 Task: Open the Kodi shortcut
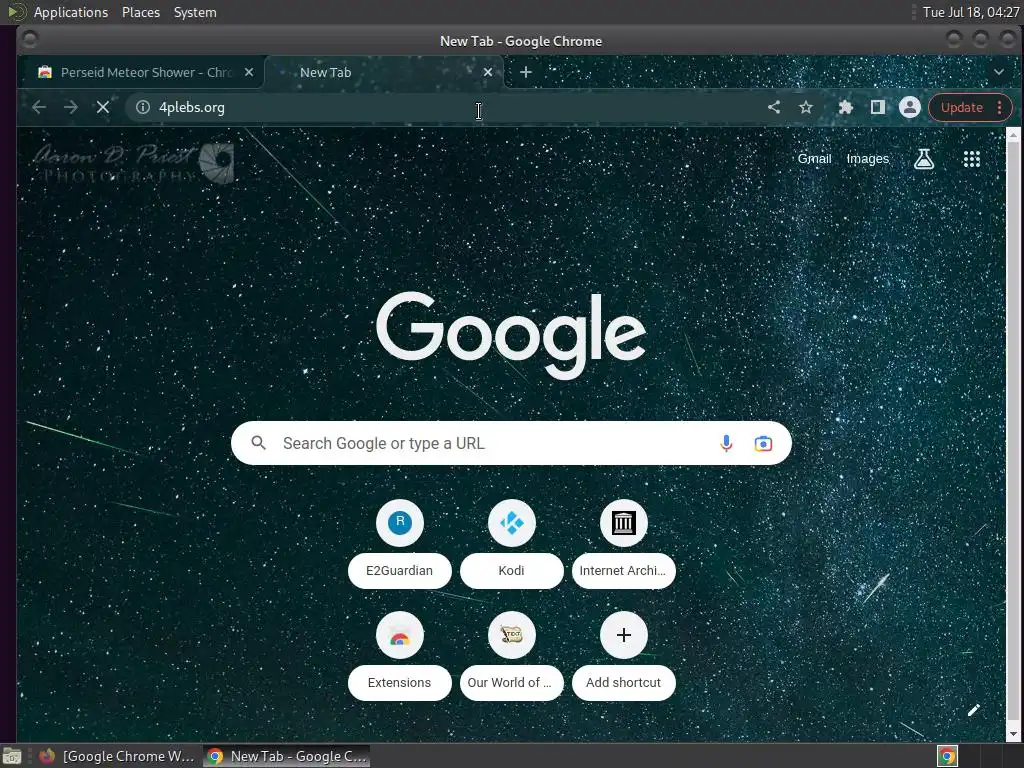[x=511, y=543]
